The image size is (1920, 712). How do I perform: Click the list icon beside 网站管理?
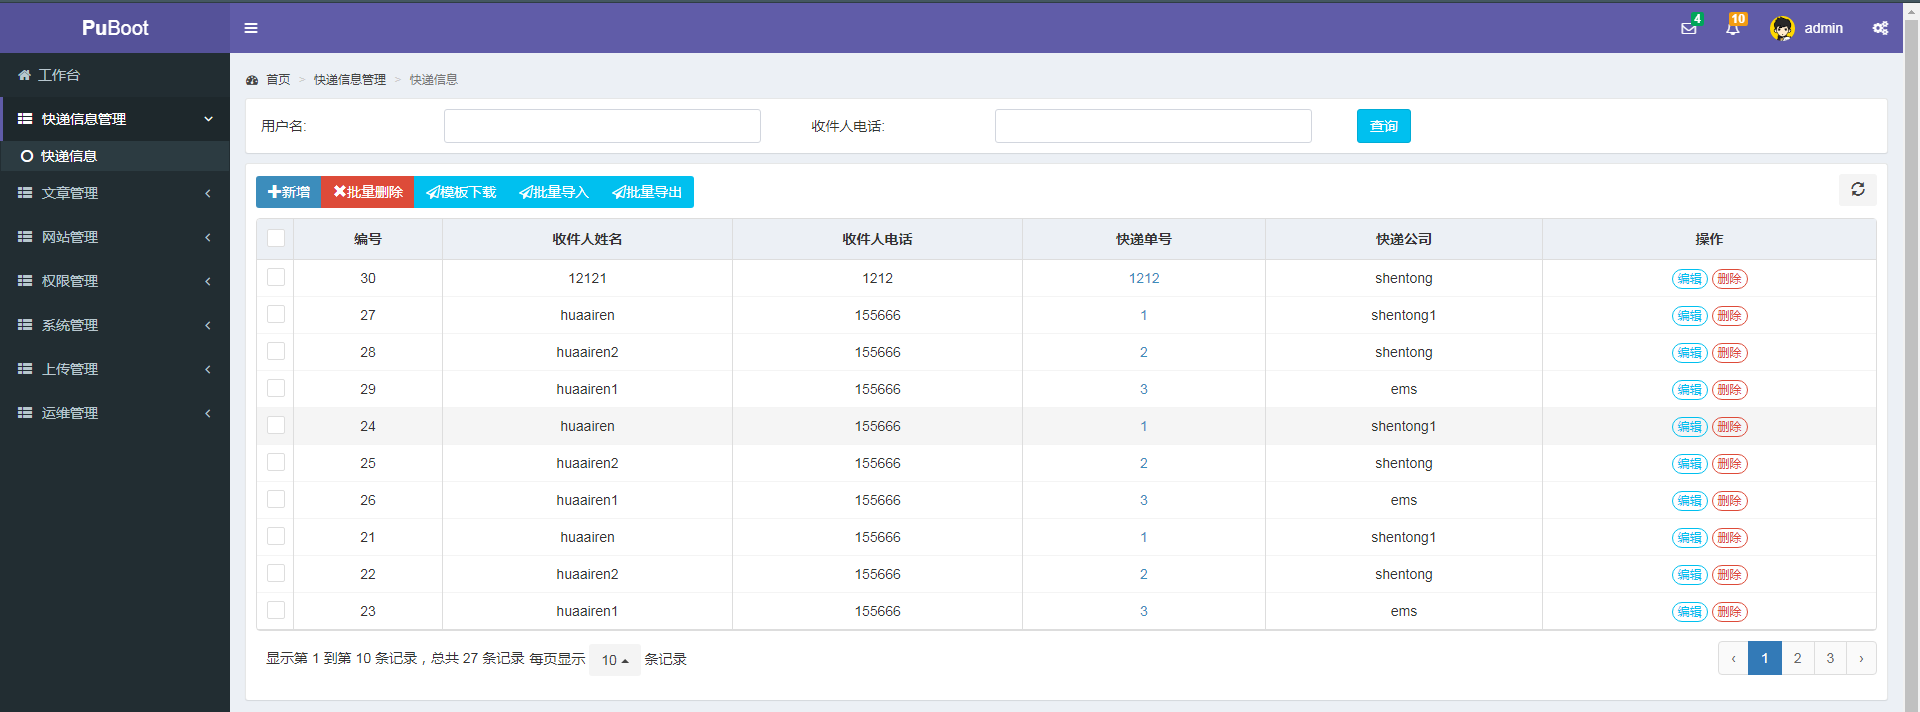tap(25, 237)
